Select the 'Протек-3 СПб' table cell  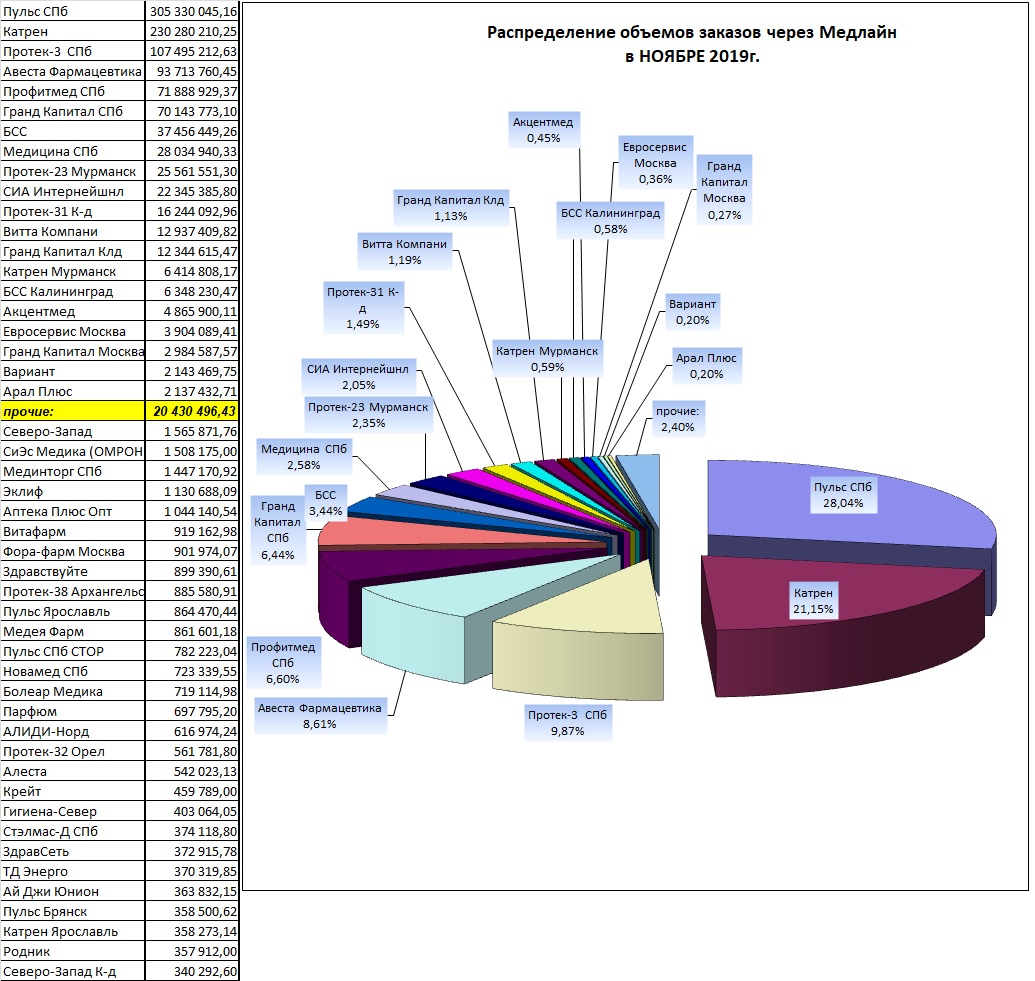(x=72, y=51)
